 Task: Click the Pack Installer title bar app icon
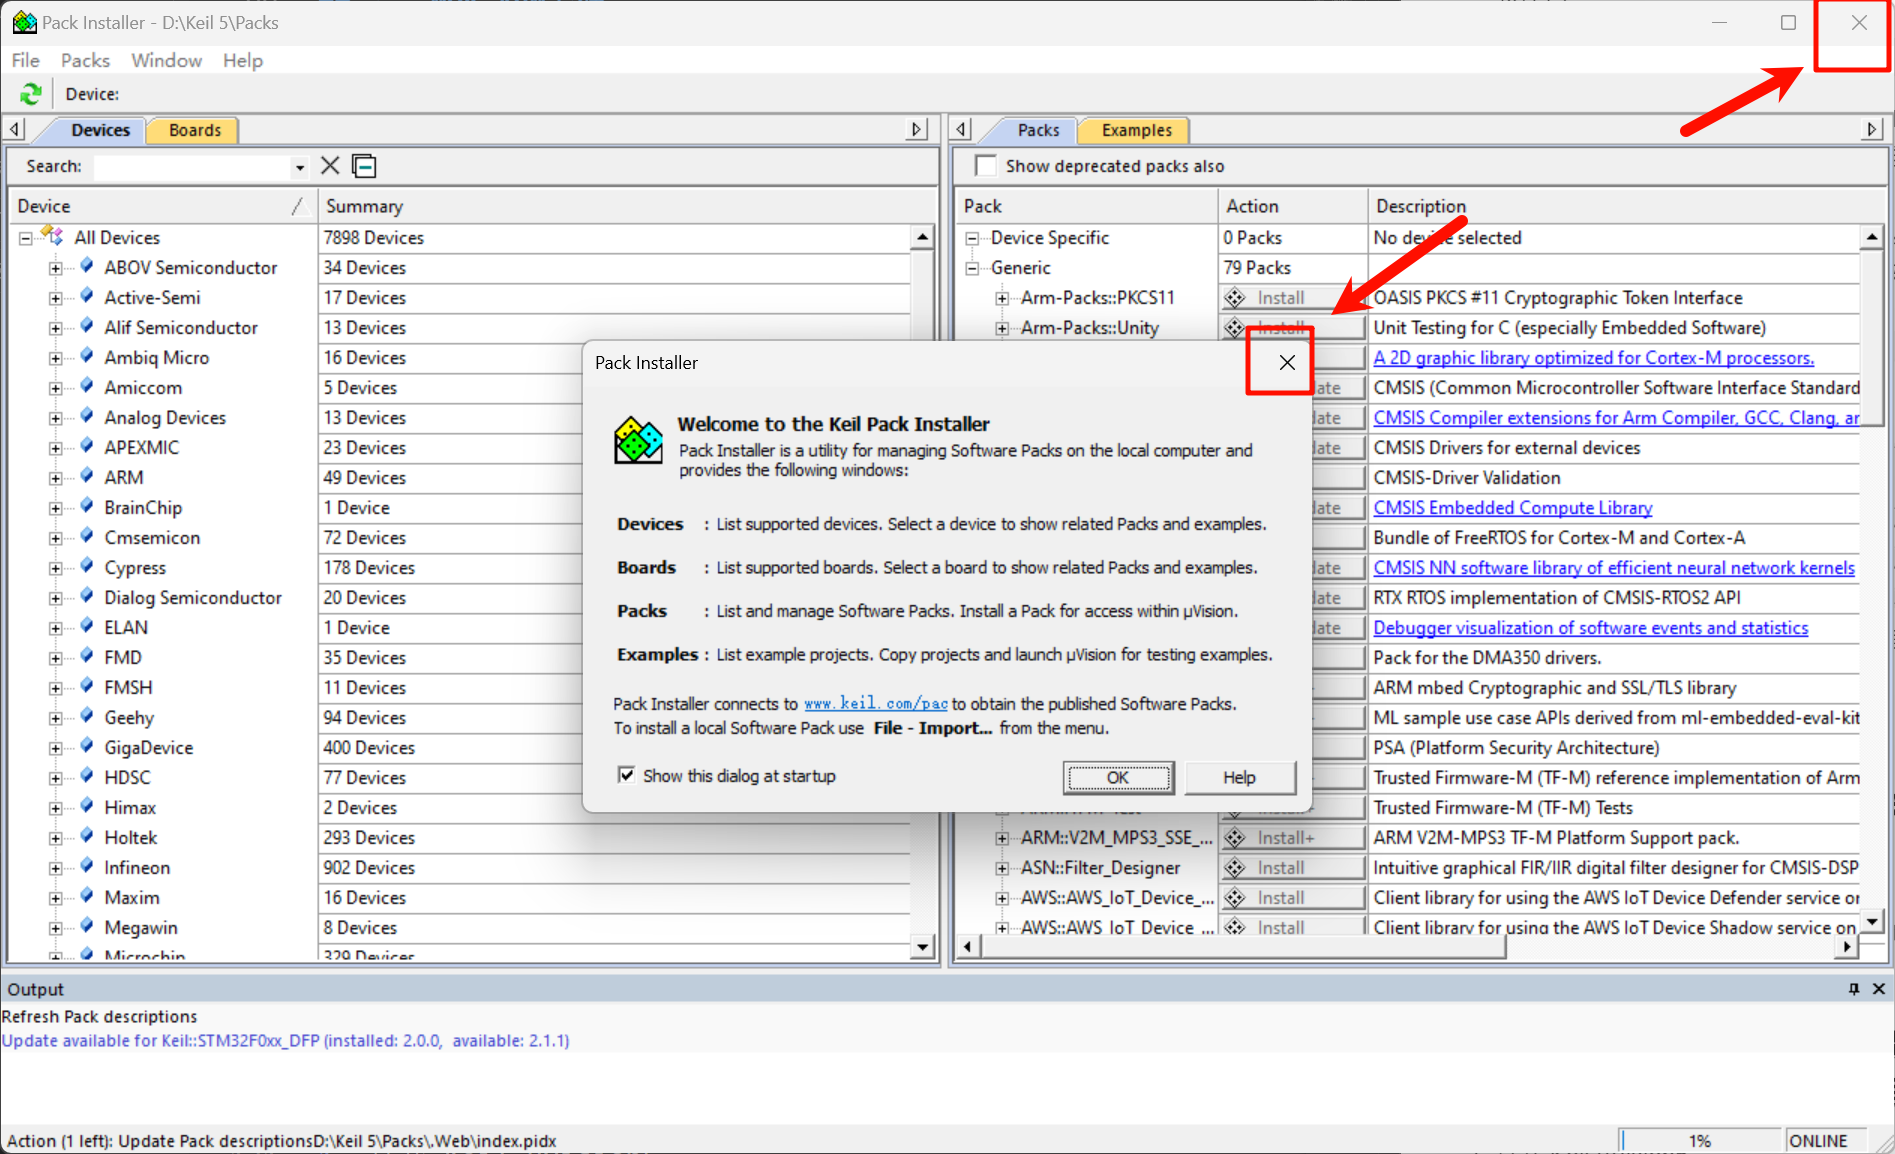tap(24, 22)
